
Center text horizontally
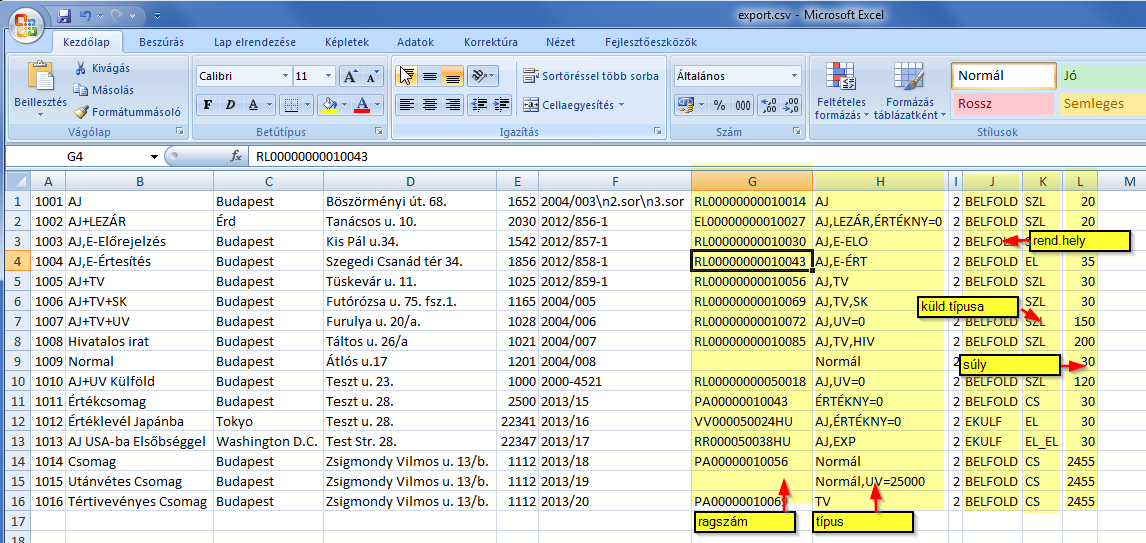(430, 105)
